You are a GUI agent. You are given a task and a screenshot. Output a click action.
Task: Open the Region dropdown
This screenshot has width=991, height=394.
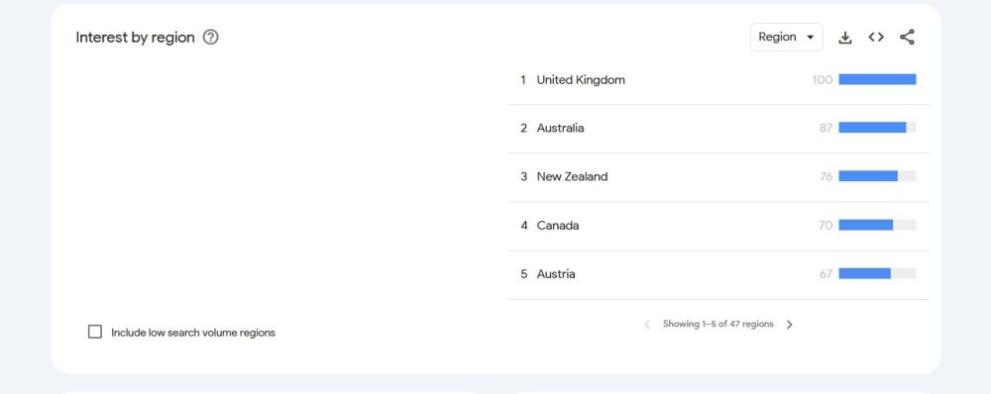click(786, 37)
